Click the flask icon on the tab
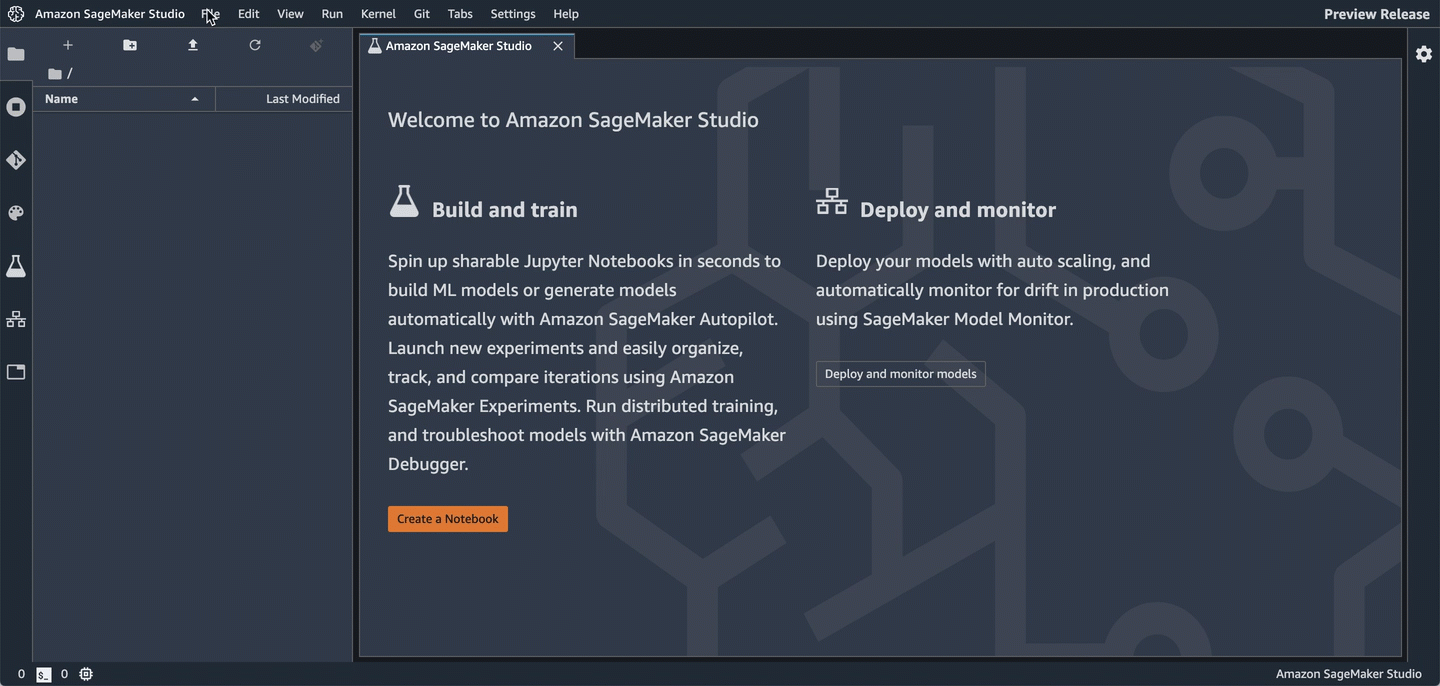This screenshot has width=1440, height=686. tap(375, 46)
